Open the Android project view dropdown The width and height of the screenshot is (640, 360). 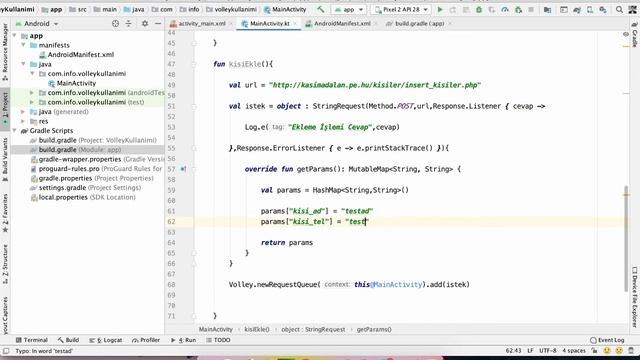point(37,24)
